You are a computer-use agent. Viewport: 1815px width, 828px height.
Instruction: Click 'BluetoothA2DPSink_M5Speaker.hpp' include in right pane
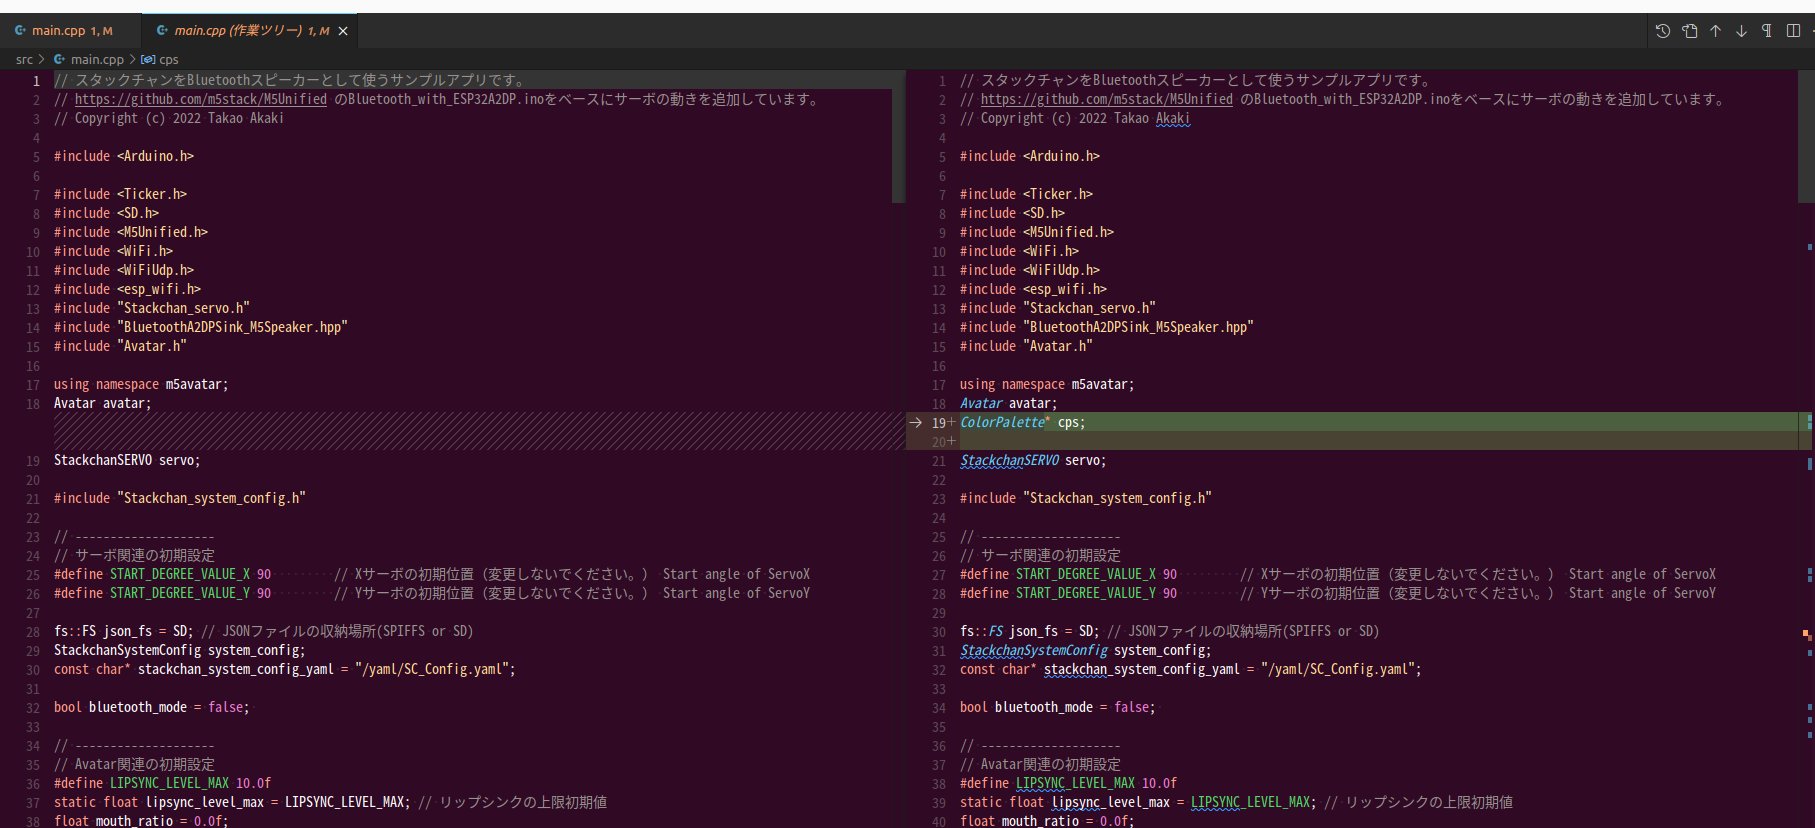1107,327
